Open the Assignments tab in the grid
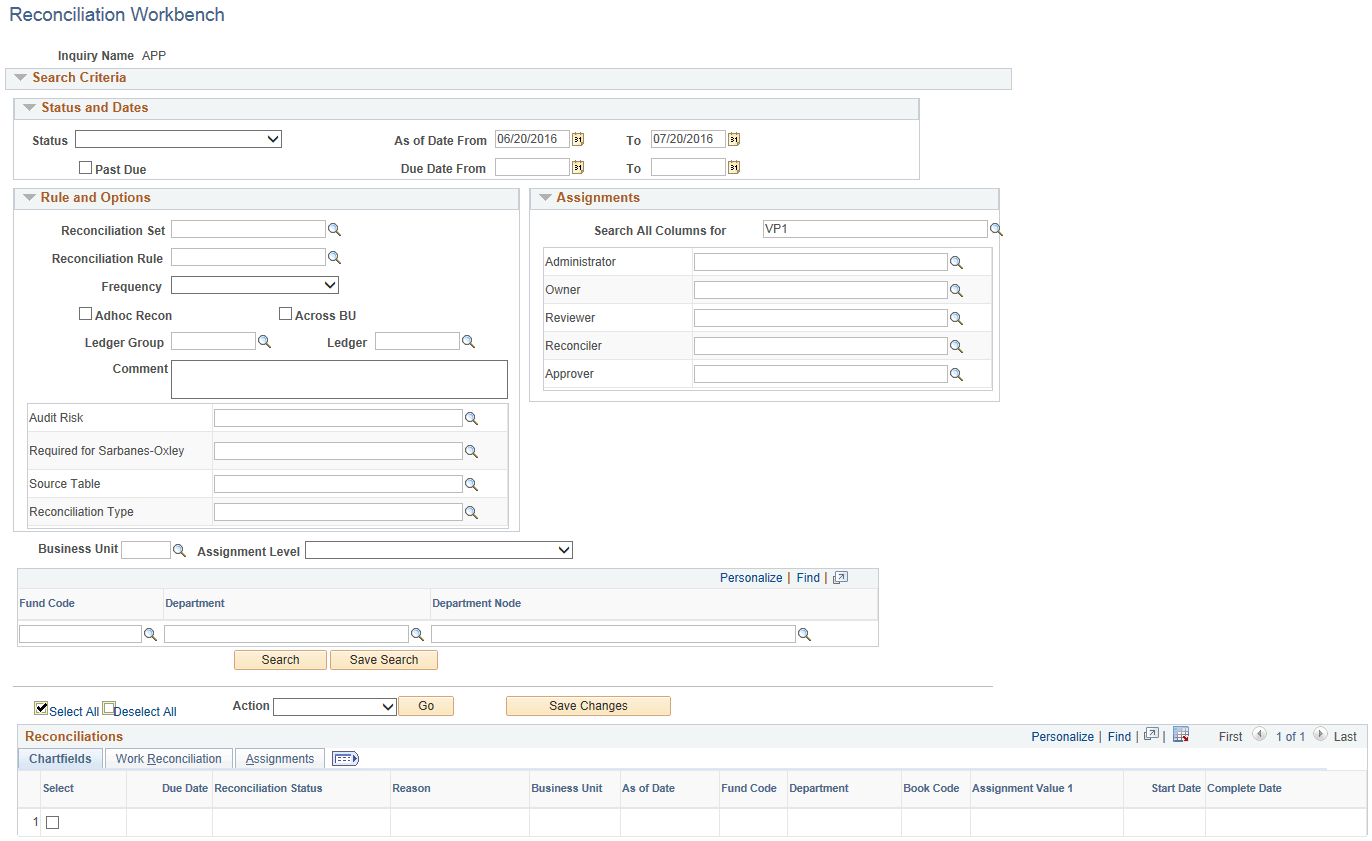 click(x=279, y=759)
